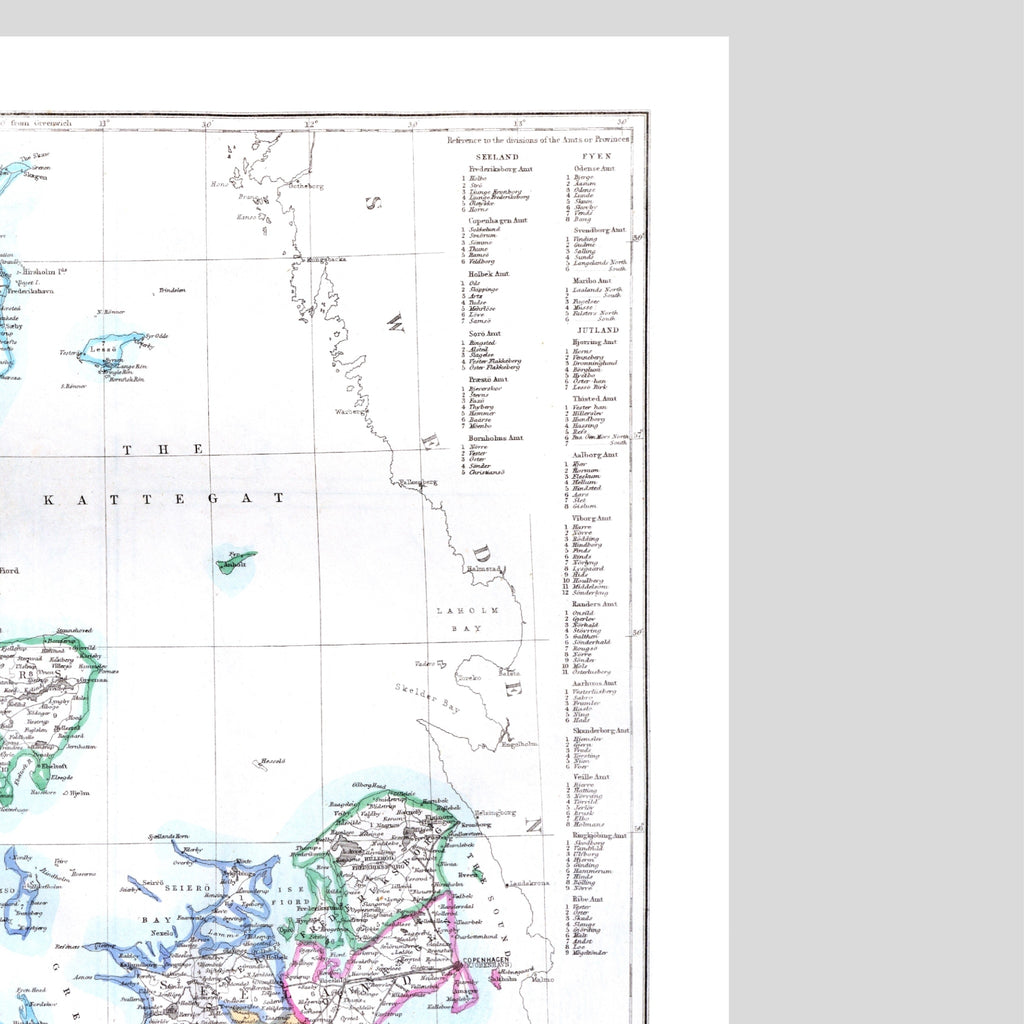Click the 'Veille Amt' legend entry
The height and width of the screenshot is (1024, 1024).
tap(591, 777)
